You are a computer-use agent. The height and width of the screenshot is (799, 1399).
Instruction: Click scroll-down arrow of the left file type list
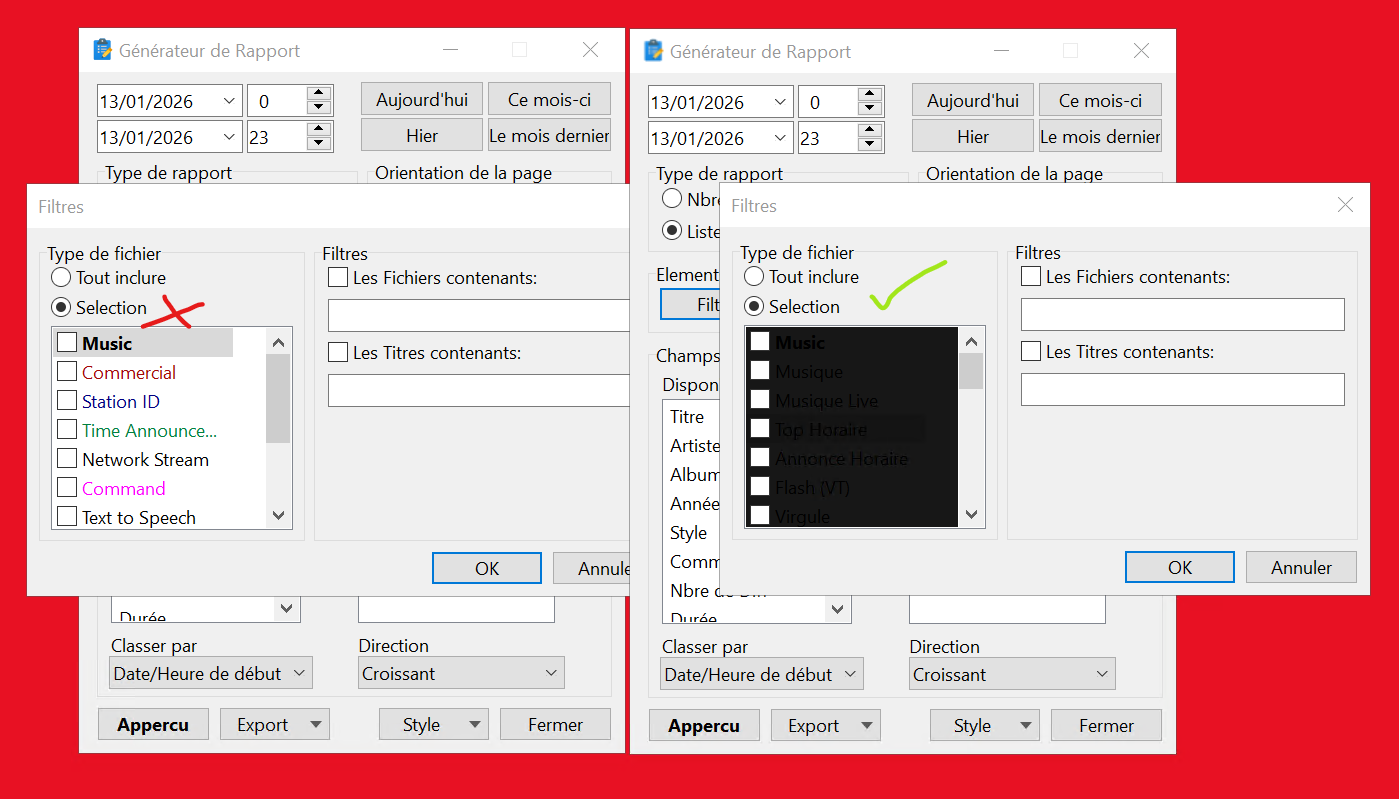tap(279, 516)
